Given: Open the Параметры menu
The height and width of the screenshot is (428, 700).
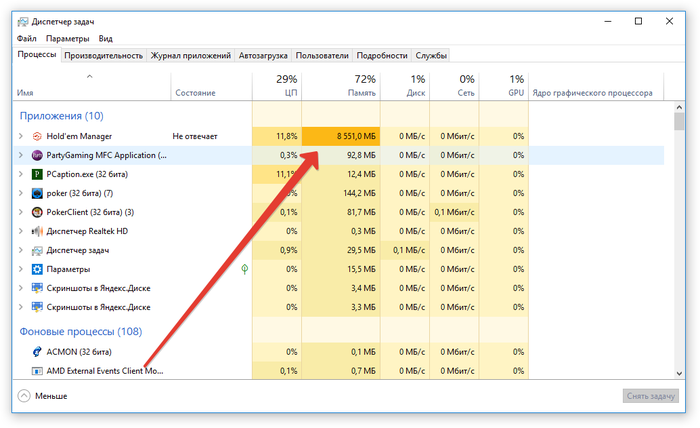Looking at the screenshot, I should point(67,38).
